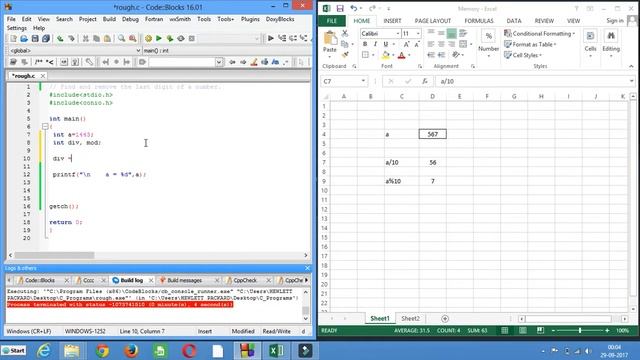
Task: Click the Build and run icon
Action: [170, 38]
